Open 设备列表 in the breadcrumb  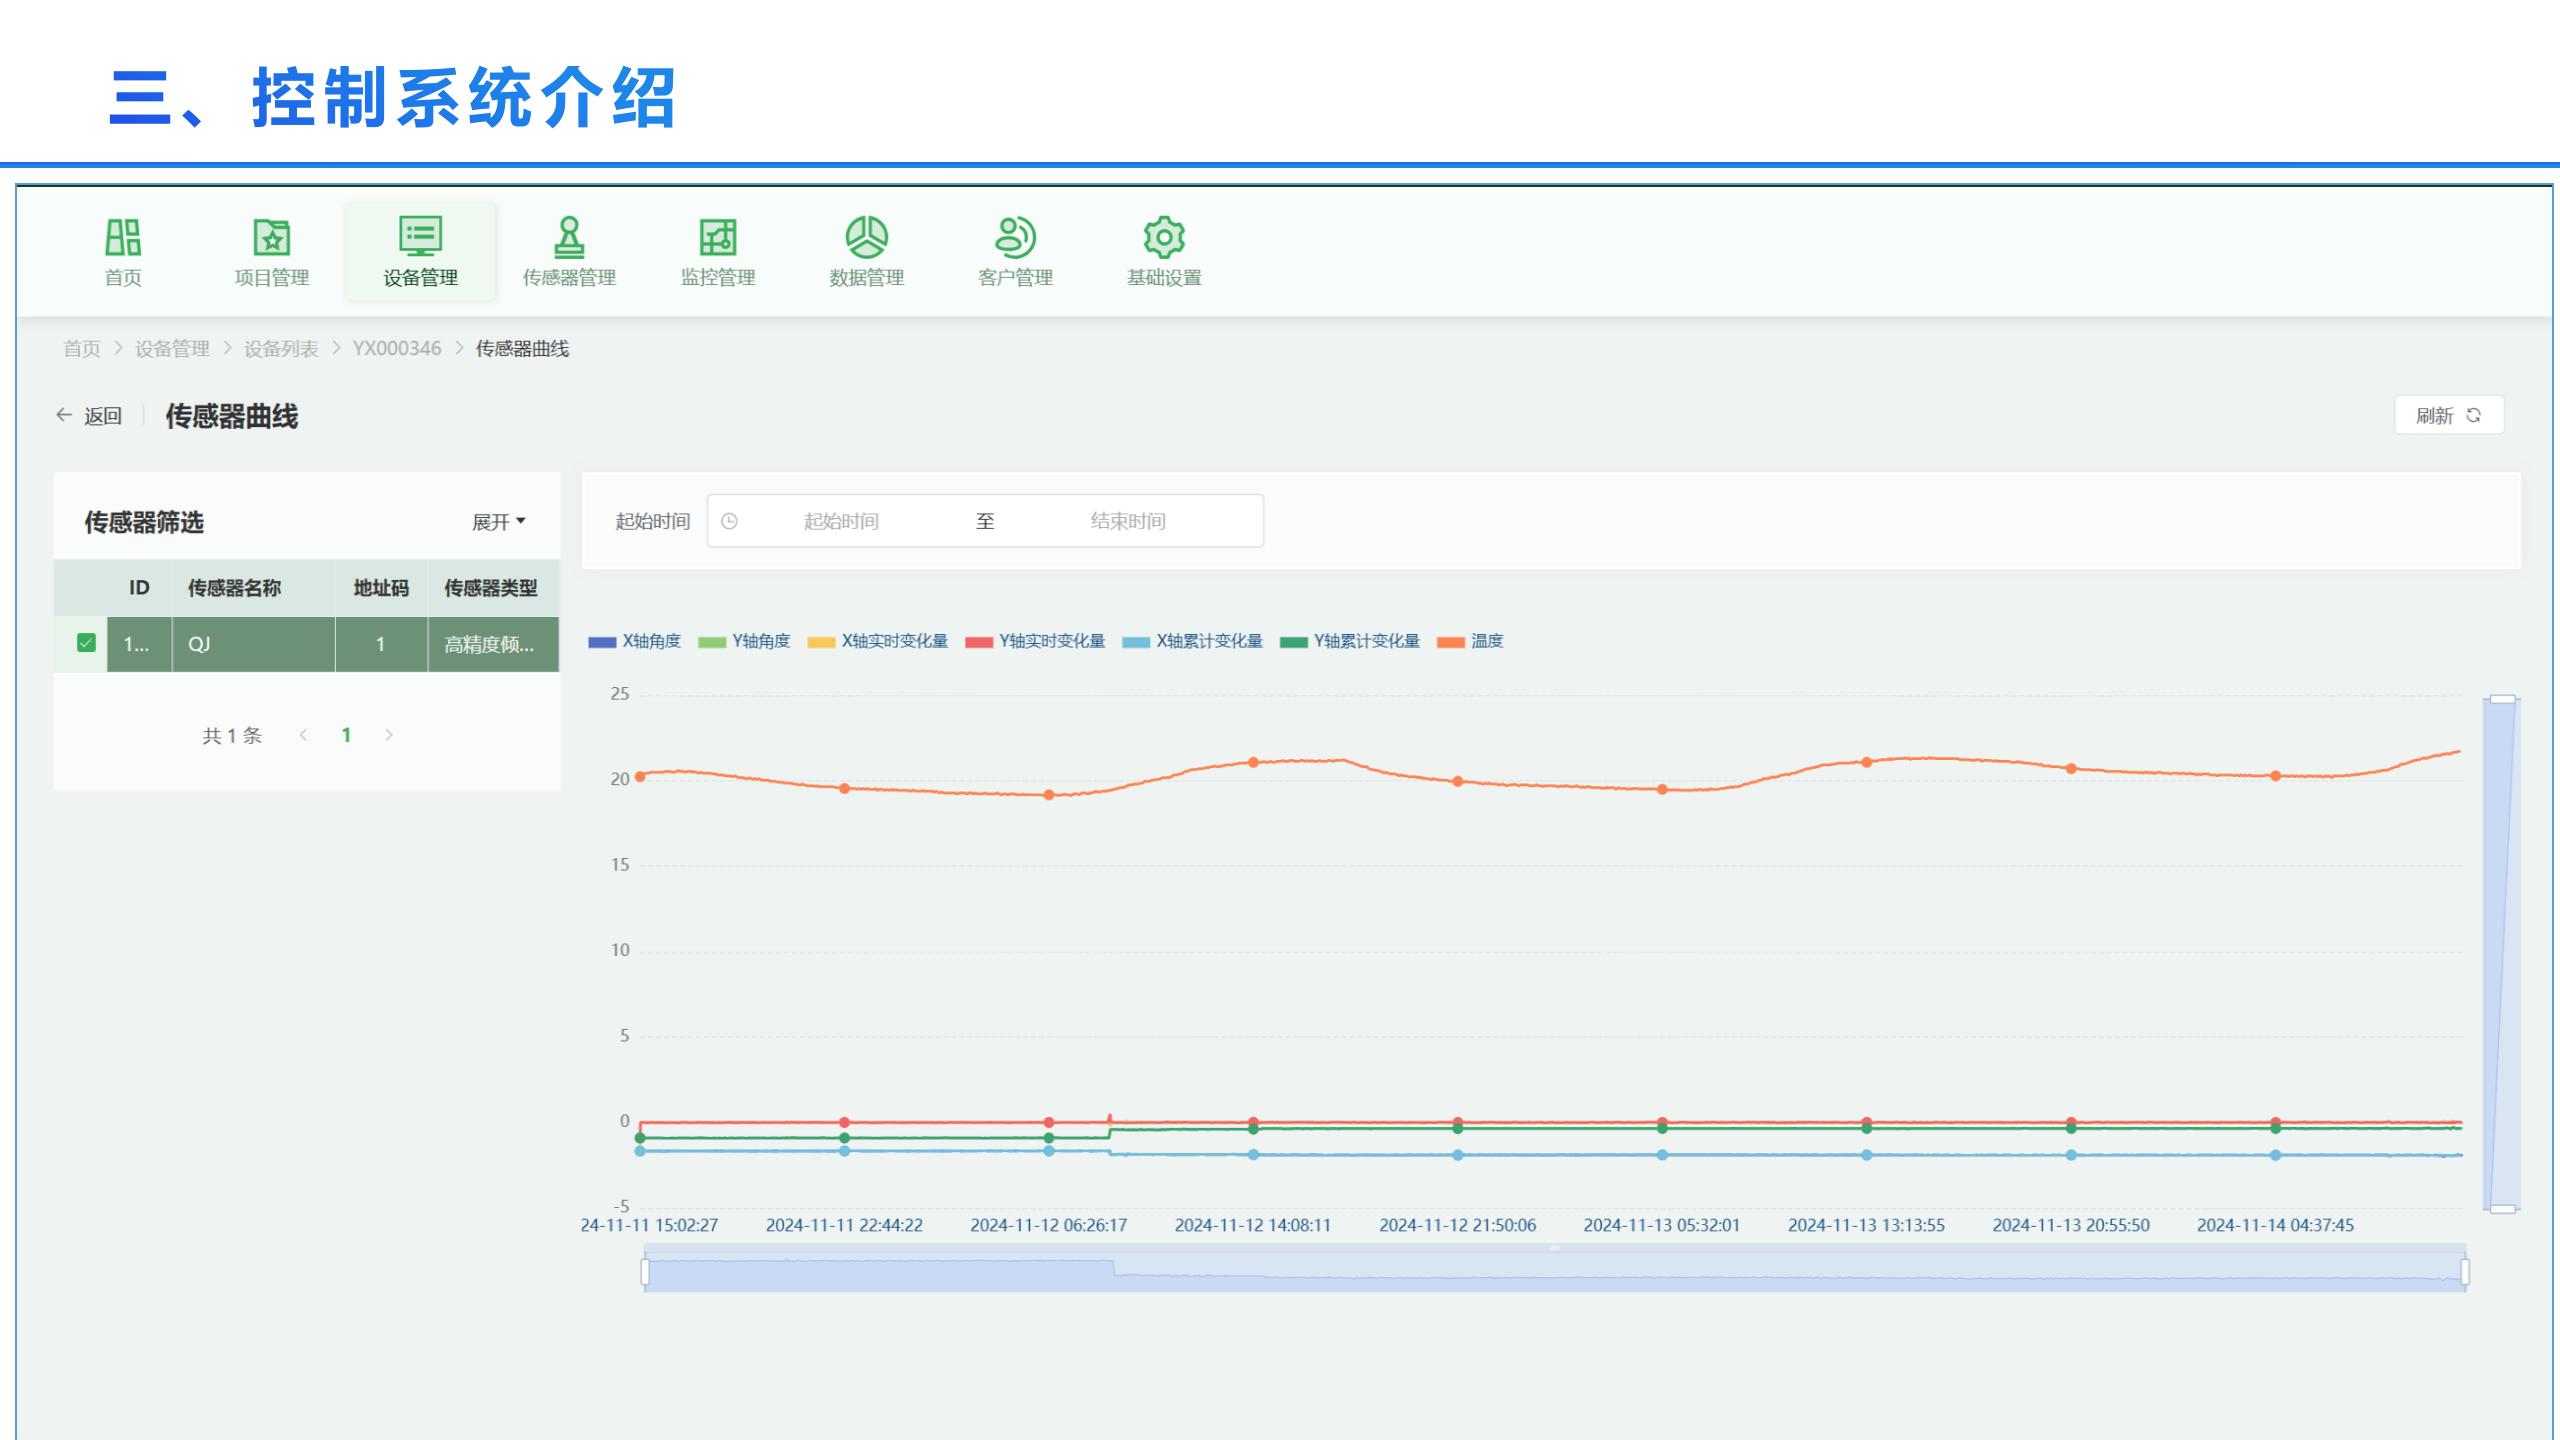pos(281,349)
